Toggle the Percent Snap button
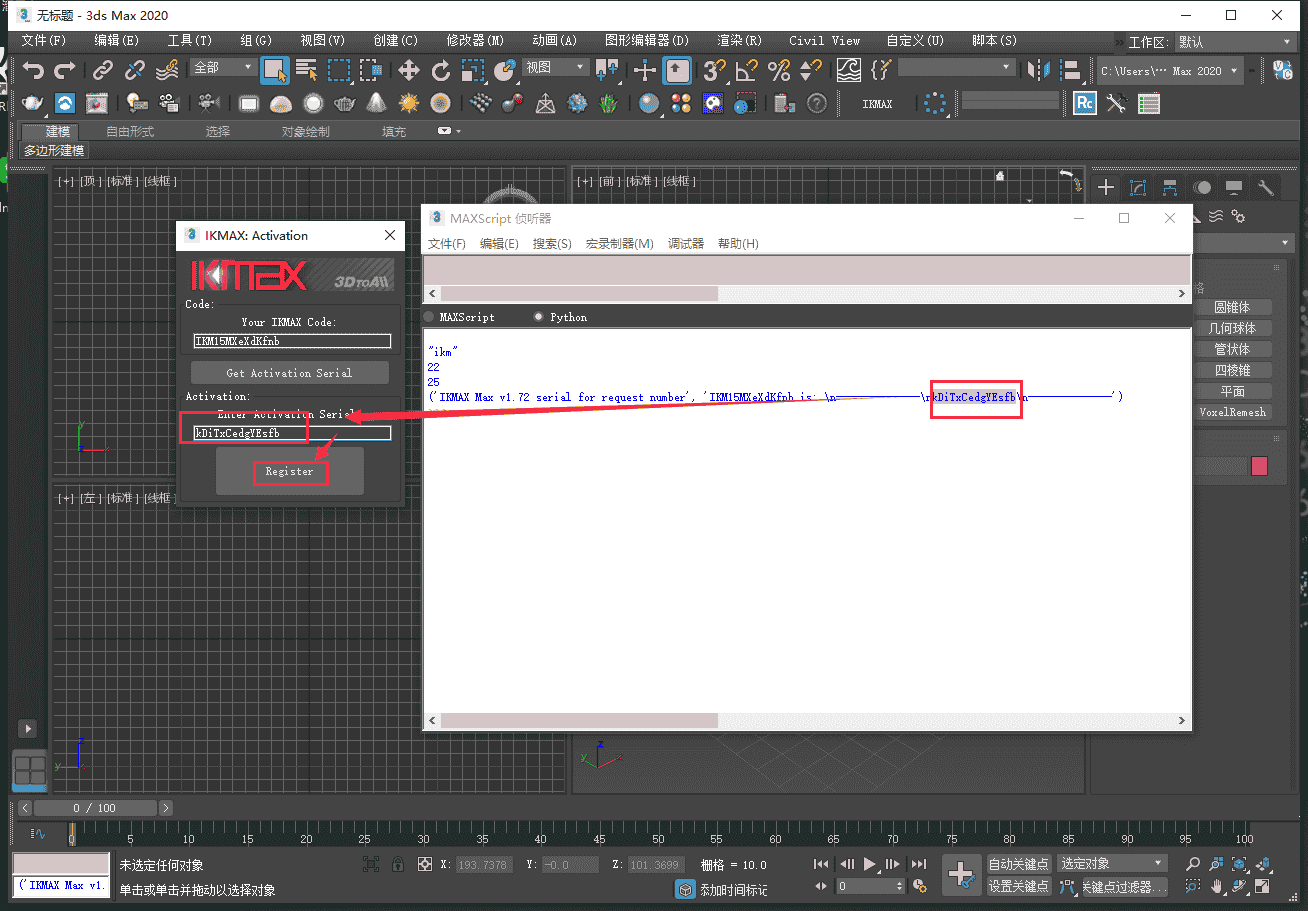 pos(778,70)
